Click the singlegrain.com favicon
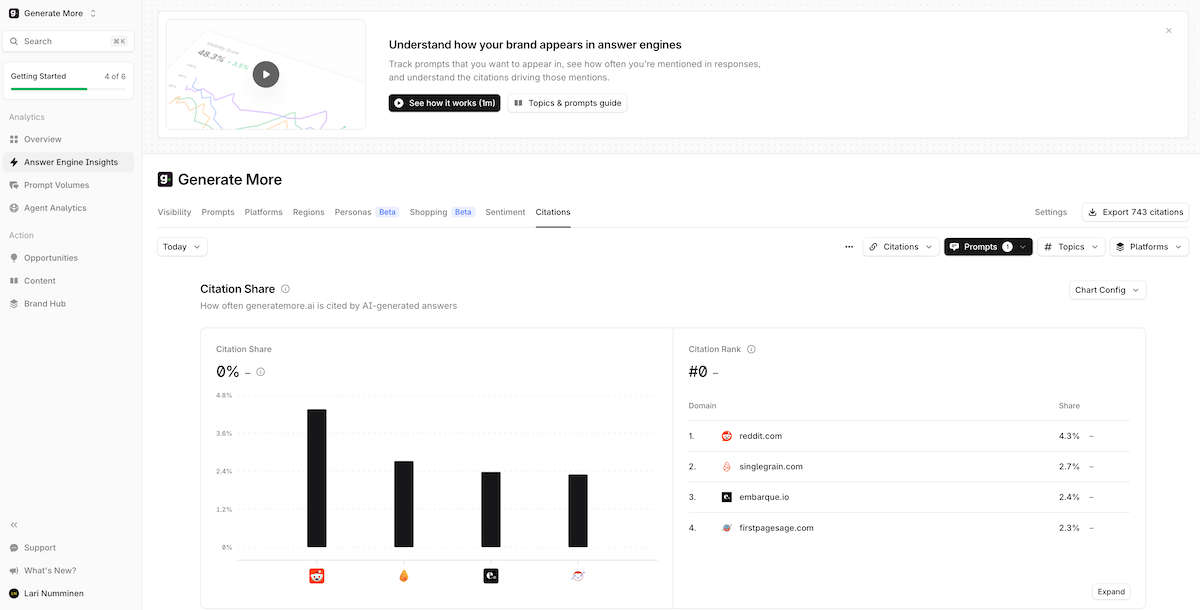 tap(726, 466)
